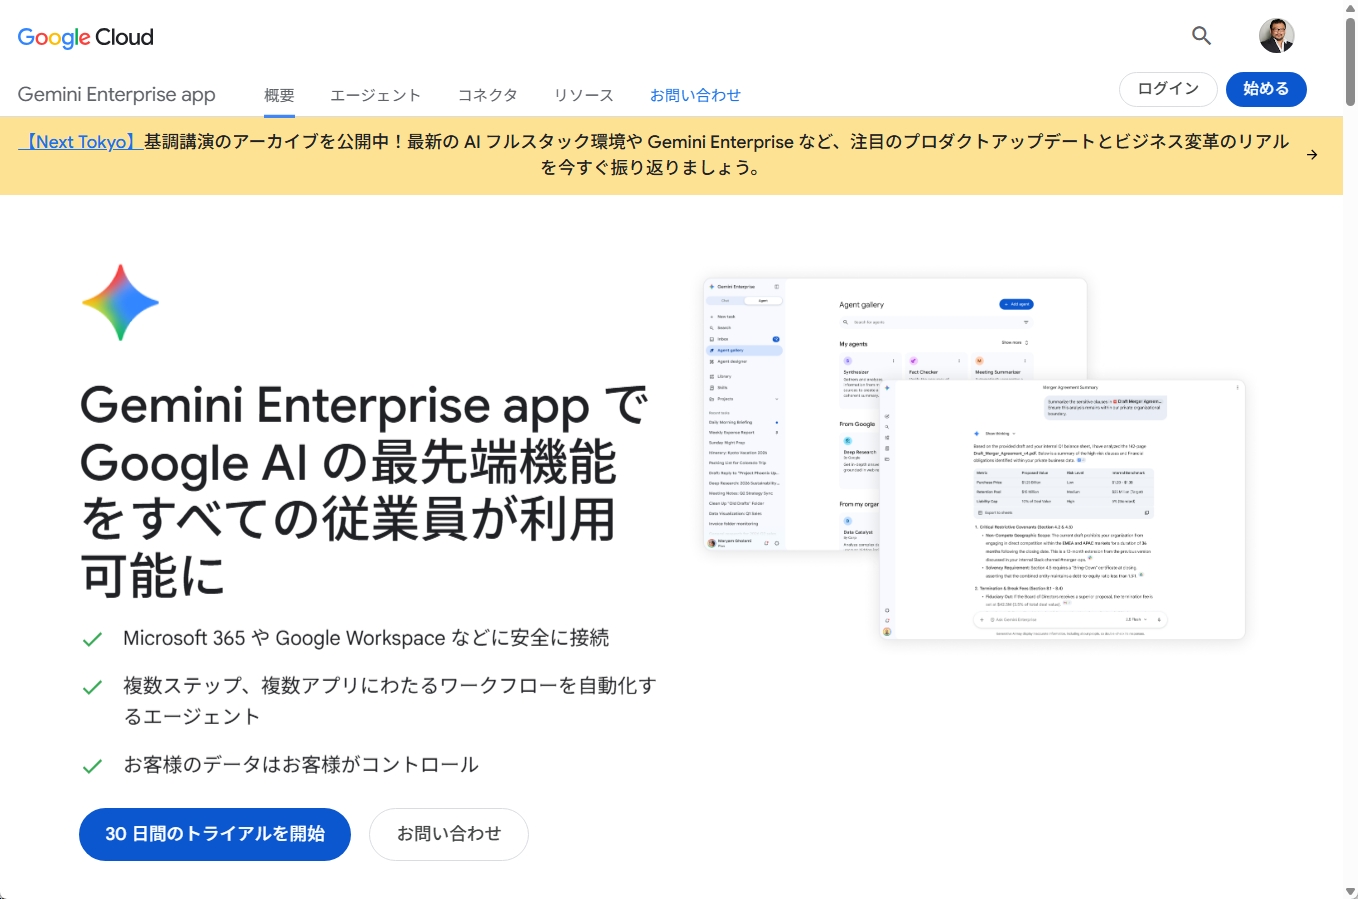Click the white お問い合わせ outline button
This screenshot has height=899, width=1358.
pyautogui.click(x=449, y=834)
